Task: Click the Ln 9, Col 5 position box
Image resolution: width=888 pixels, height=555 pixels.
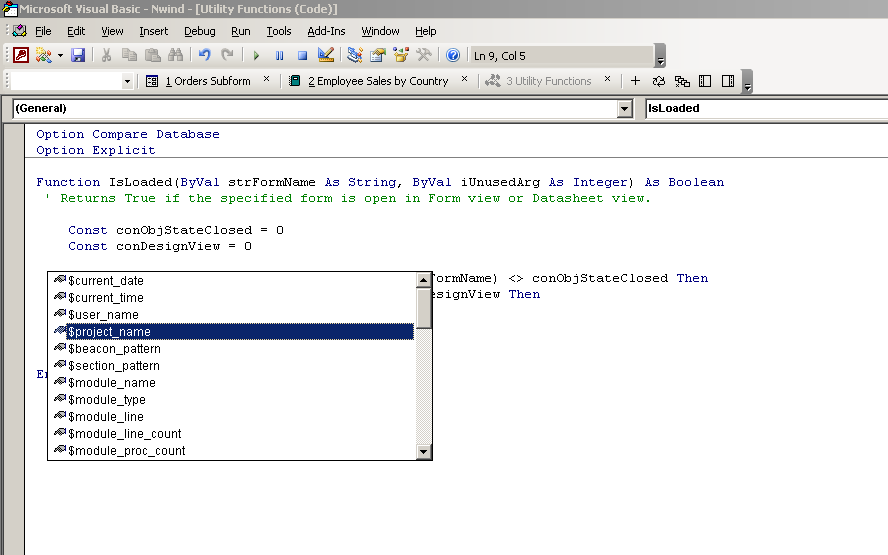Action: (x=562, y=56)
